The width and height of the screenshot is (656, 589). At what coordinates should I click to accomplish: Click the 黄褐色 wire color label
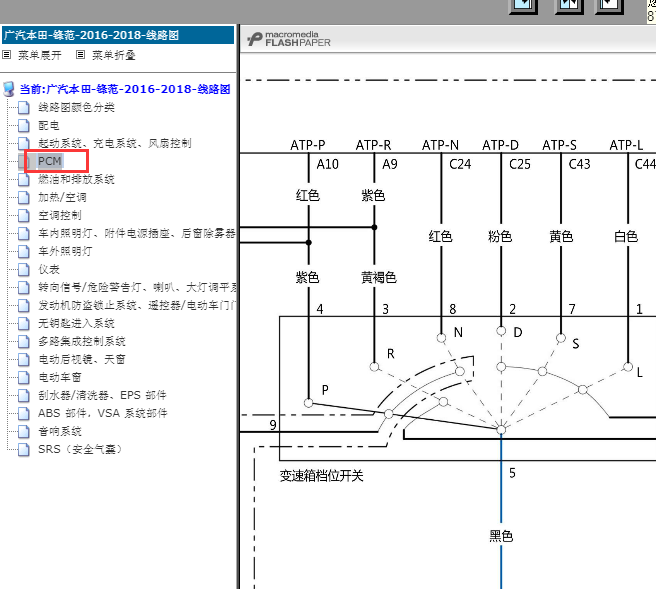tap(379, 277)
